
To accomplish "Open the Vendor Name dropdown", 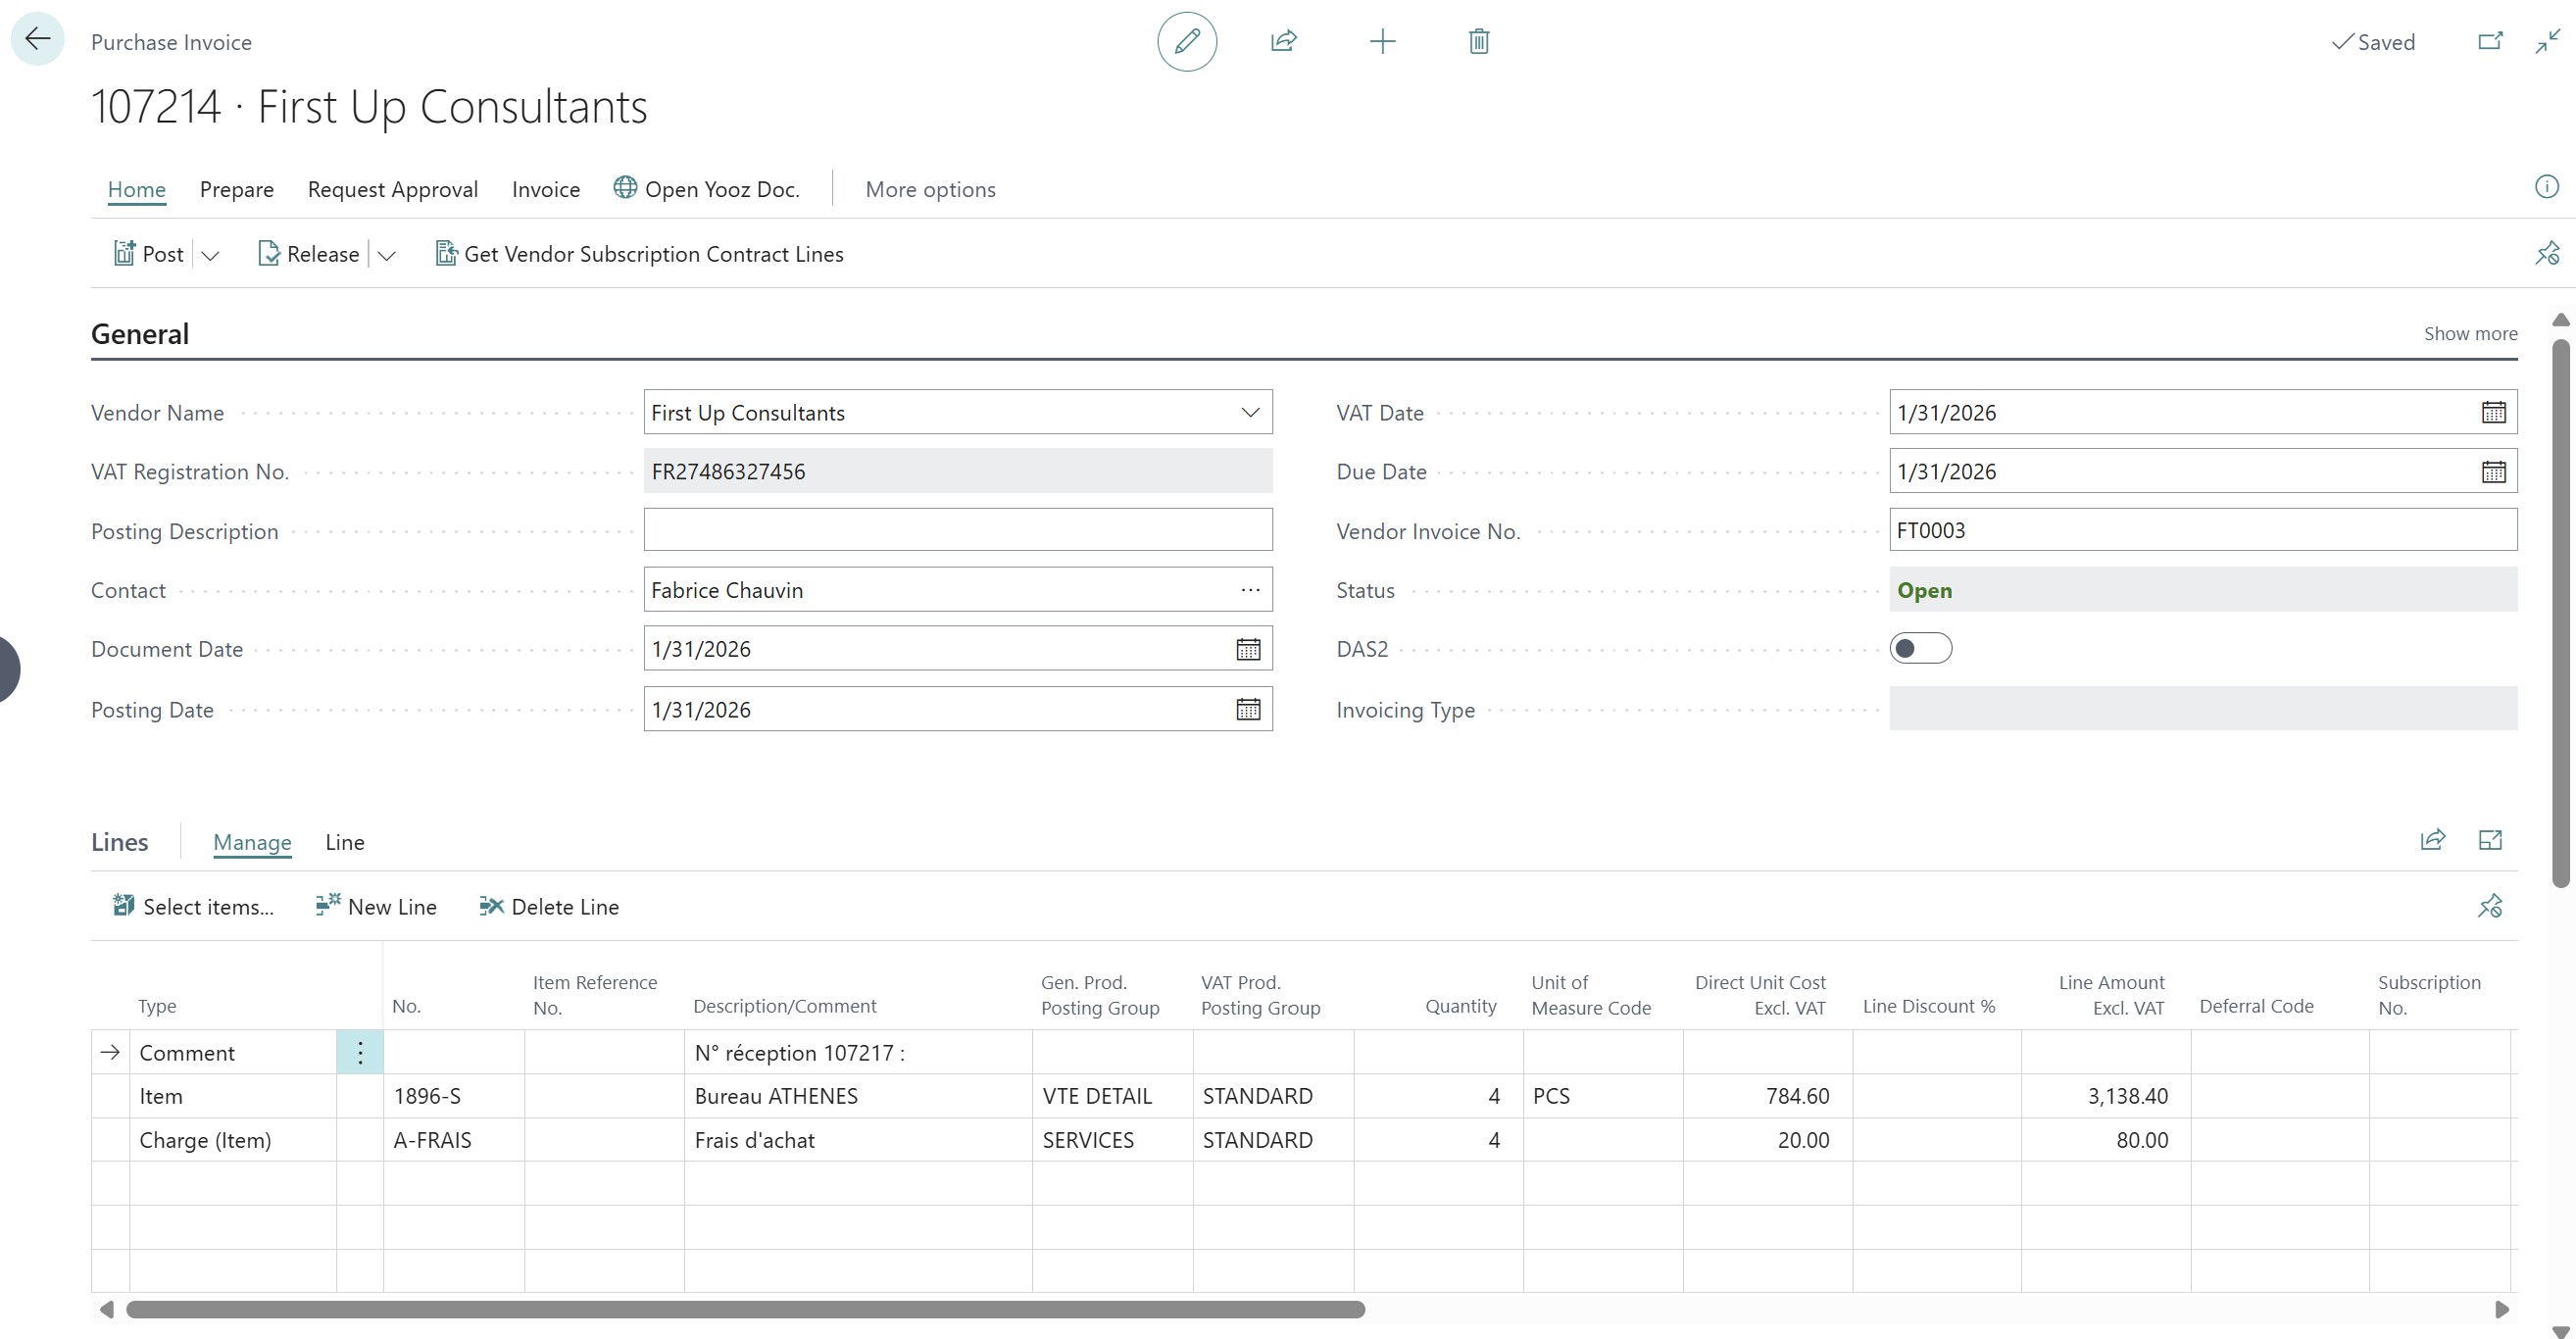I will point(1249,411).
